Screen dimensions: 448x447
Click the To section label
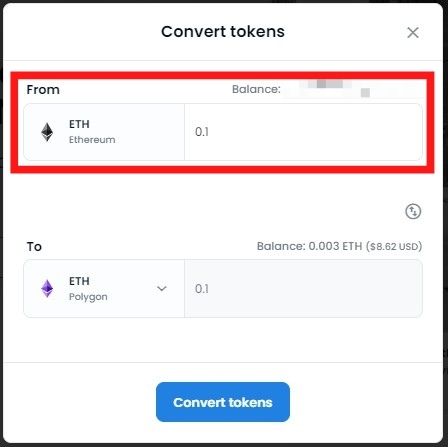(x=34, y=247)
